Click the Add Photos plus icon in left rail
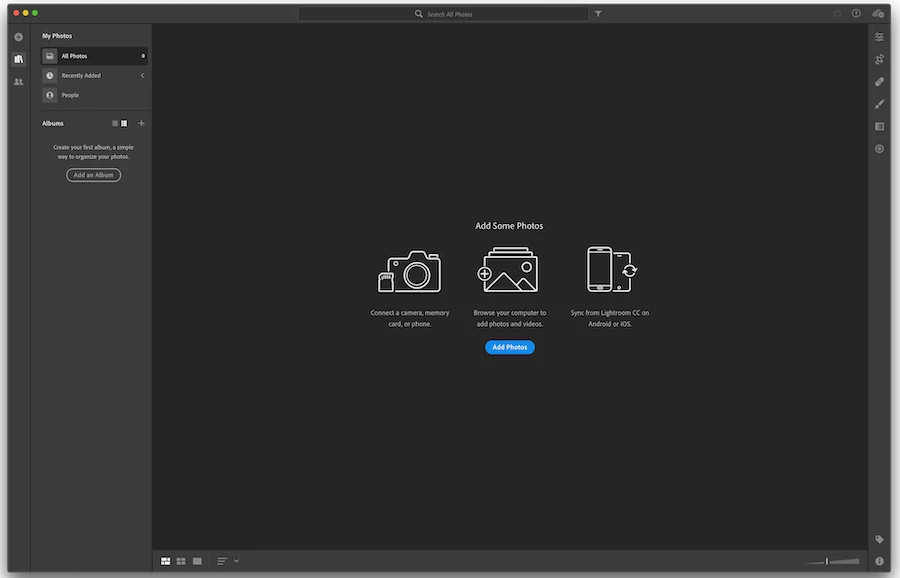This screenshot has height=578, width=900. click(18, 37)
